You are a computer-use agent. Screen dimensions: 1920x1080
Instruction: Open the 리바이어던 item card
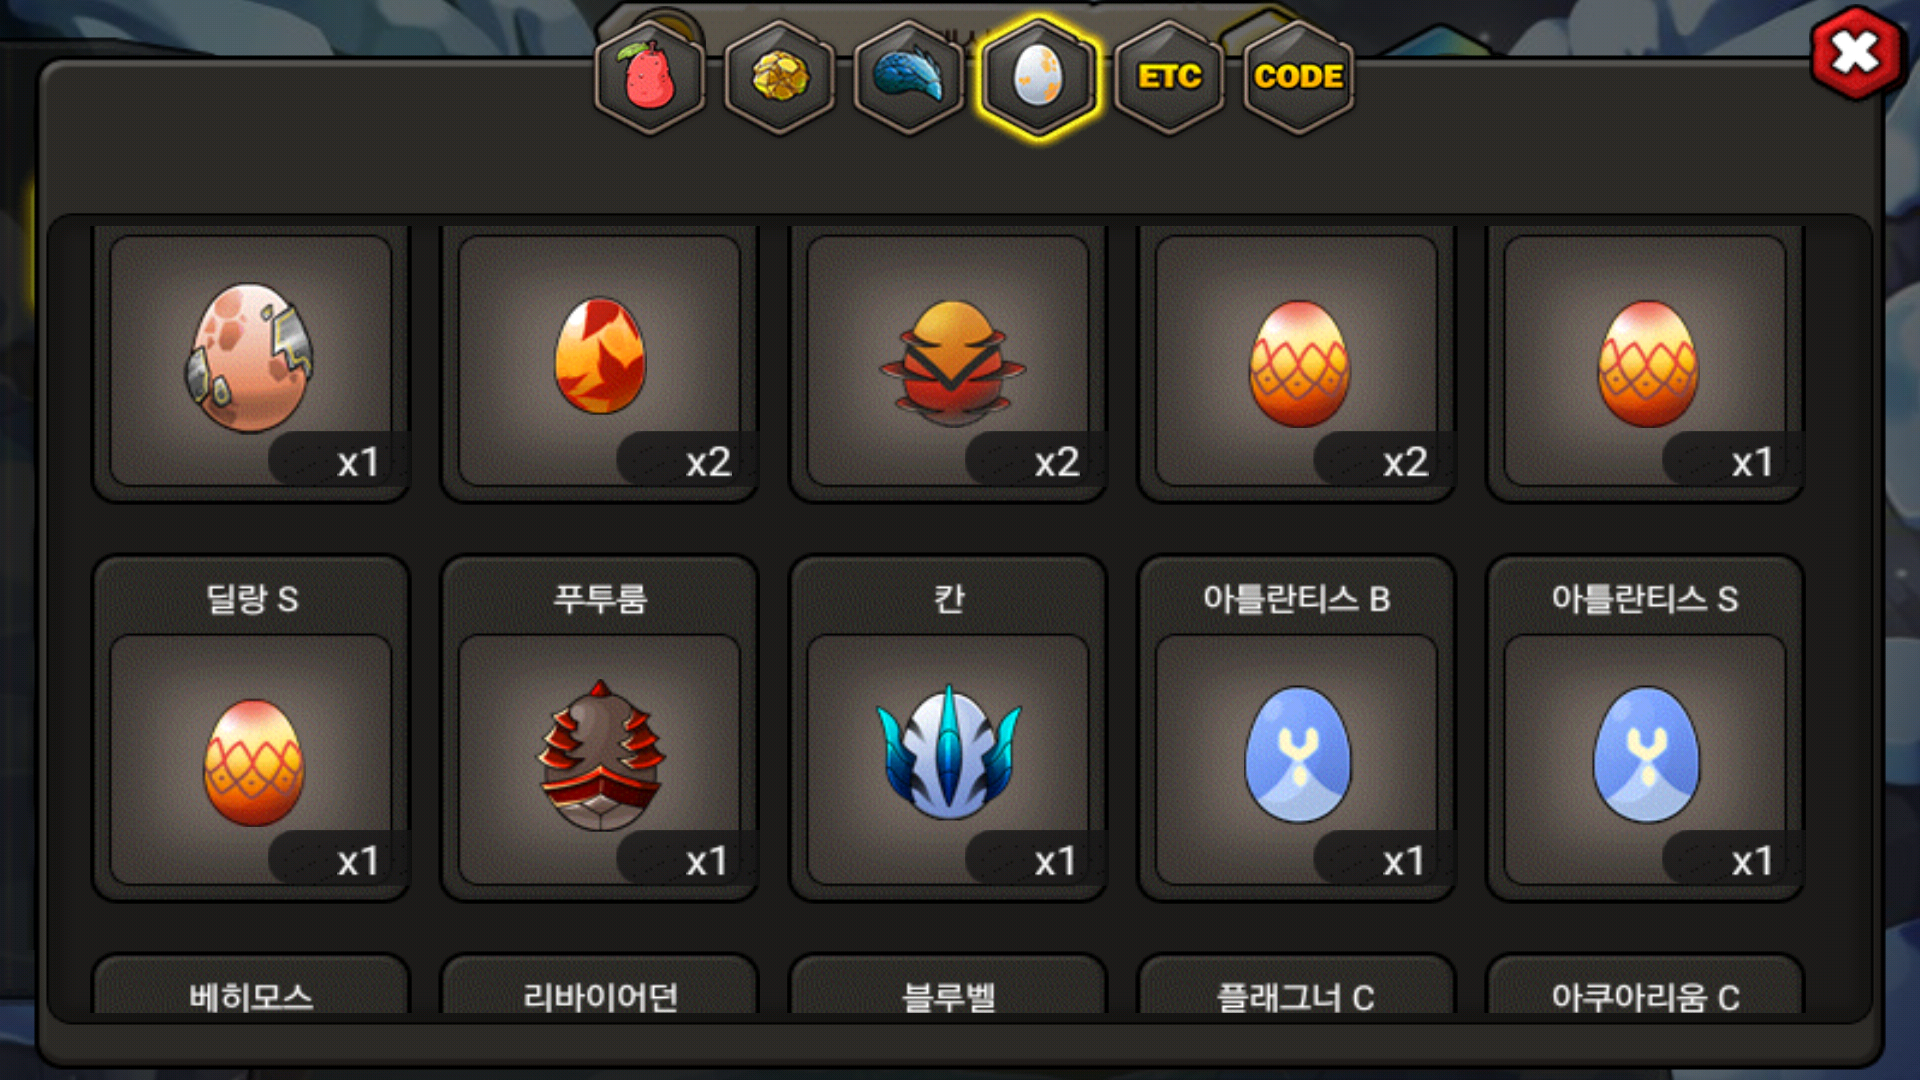click(600, 985)
